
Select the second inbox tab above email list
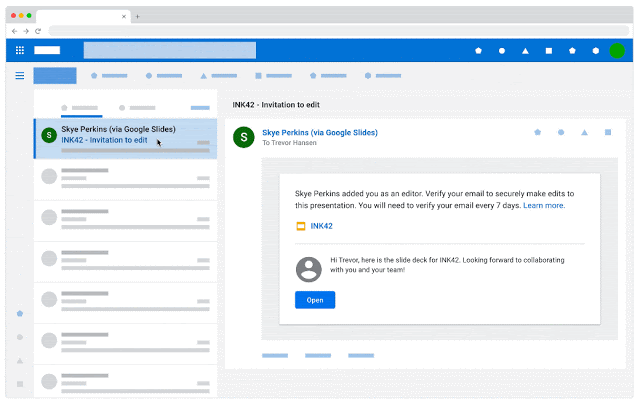pos(135,106)
